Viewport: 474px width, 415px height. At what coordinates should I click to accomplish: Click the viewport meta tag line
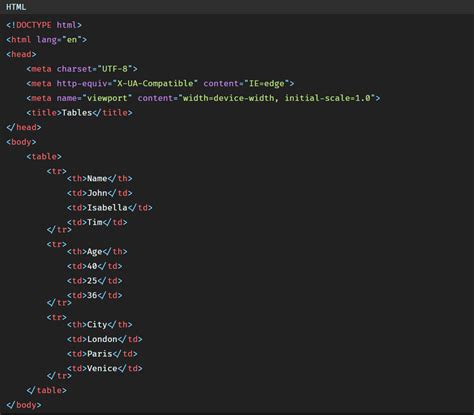coord(203,98)
